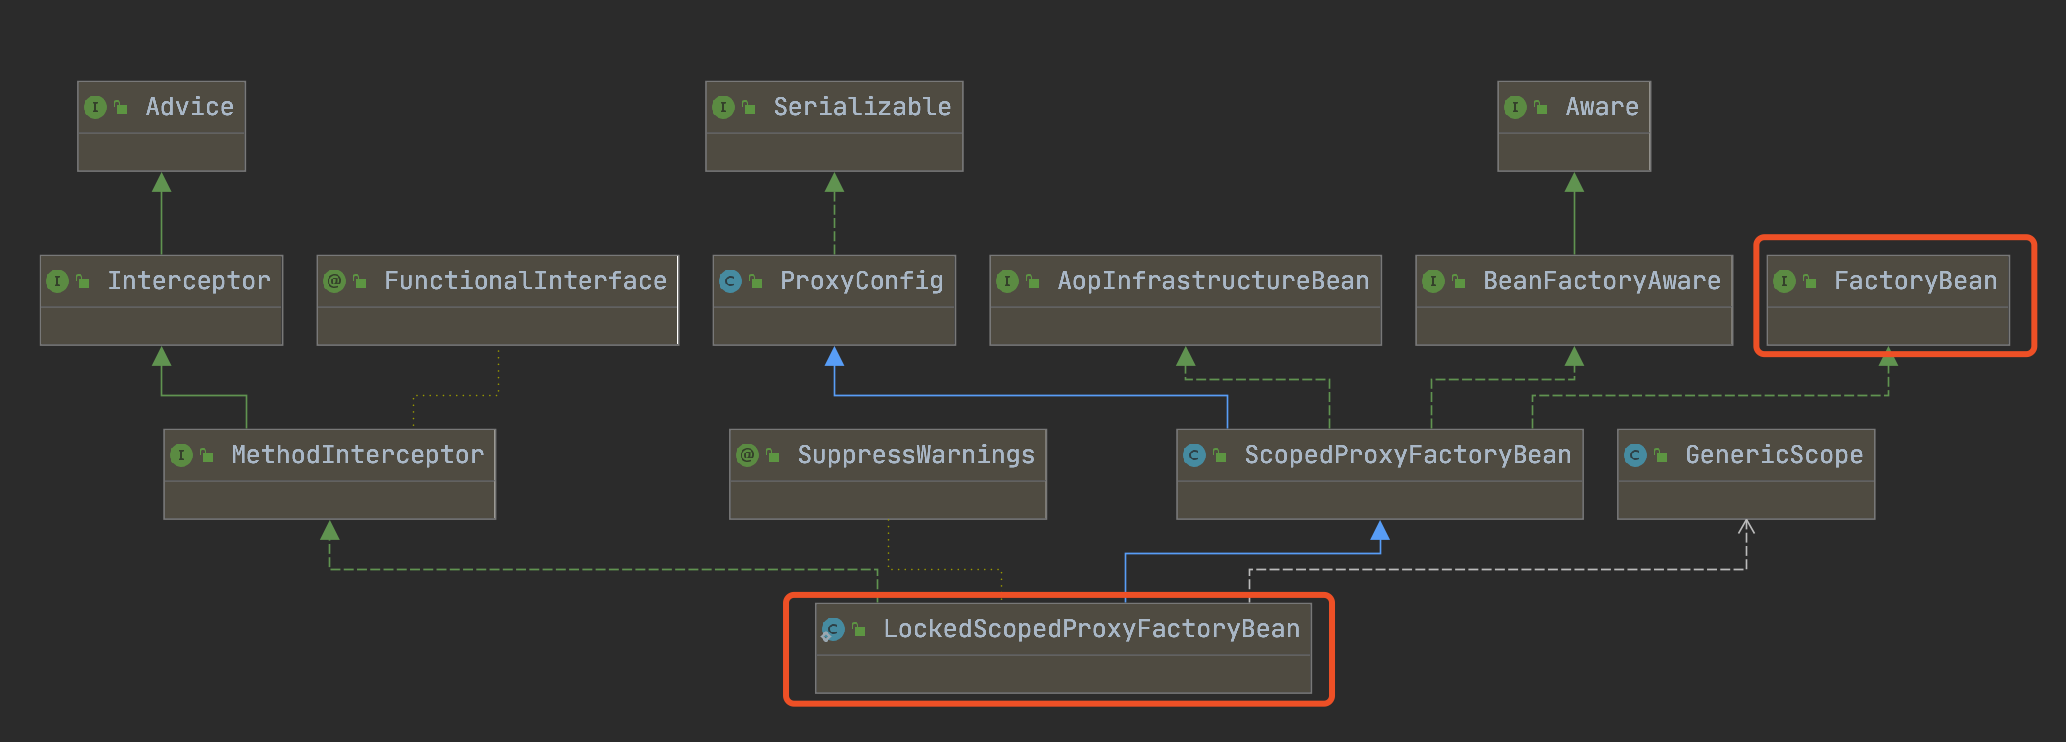Select the LockedScopedProxyFactoryBean class label
2066x742 pixels.
coord(1091,629)
